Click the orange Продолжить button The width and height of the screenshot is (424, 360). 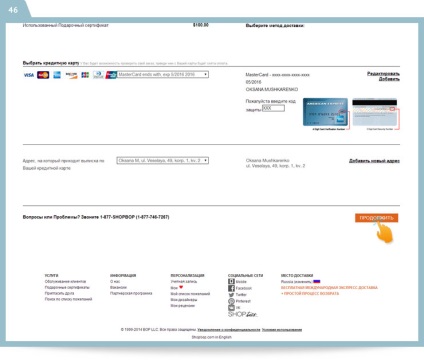(377, 218)
